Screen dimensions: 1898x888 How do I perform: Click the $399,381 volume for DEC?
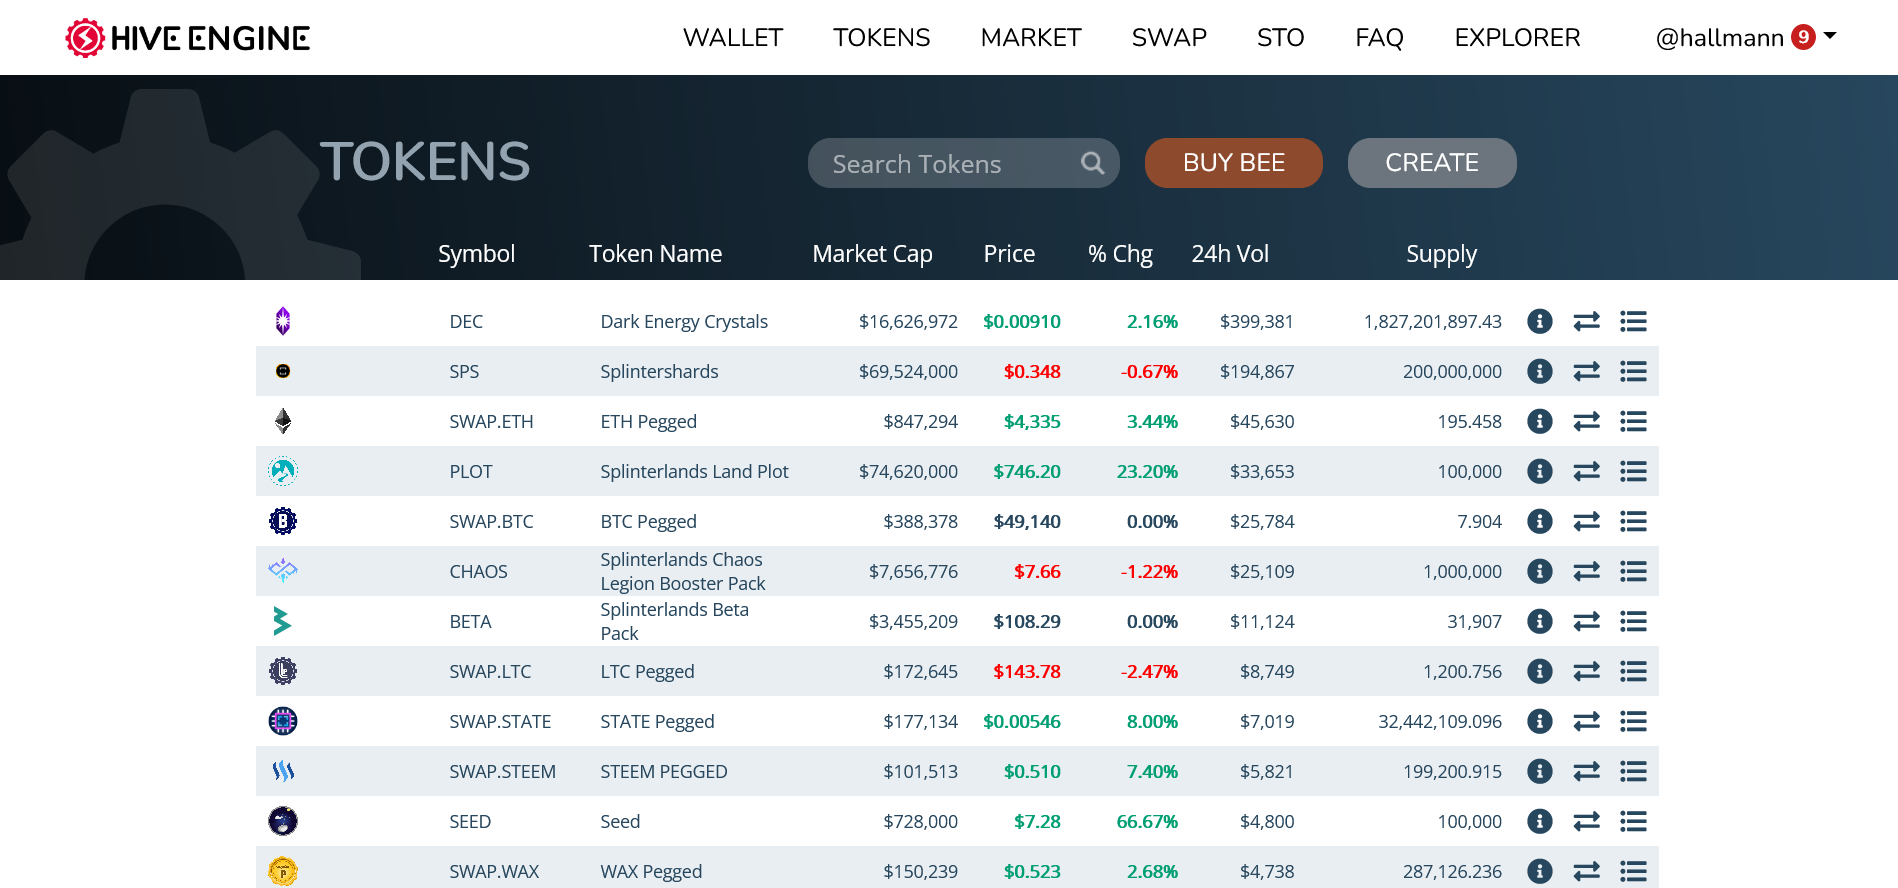[1257, 321]
